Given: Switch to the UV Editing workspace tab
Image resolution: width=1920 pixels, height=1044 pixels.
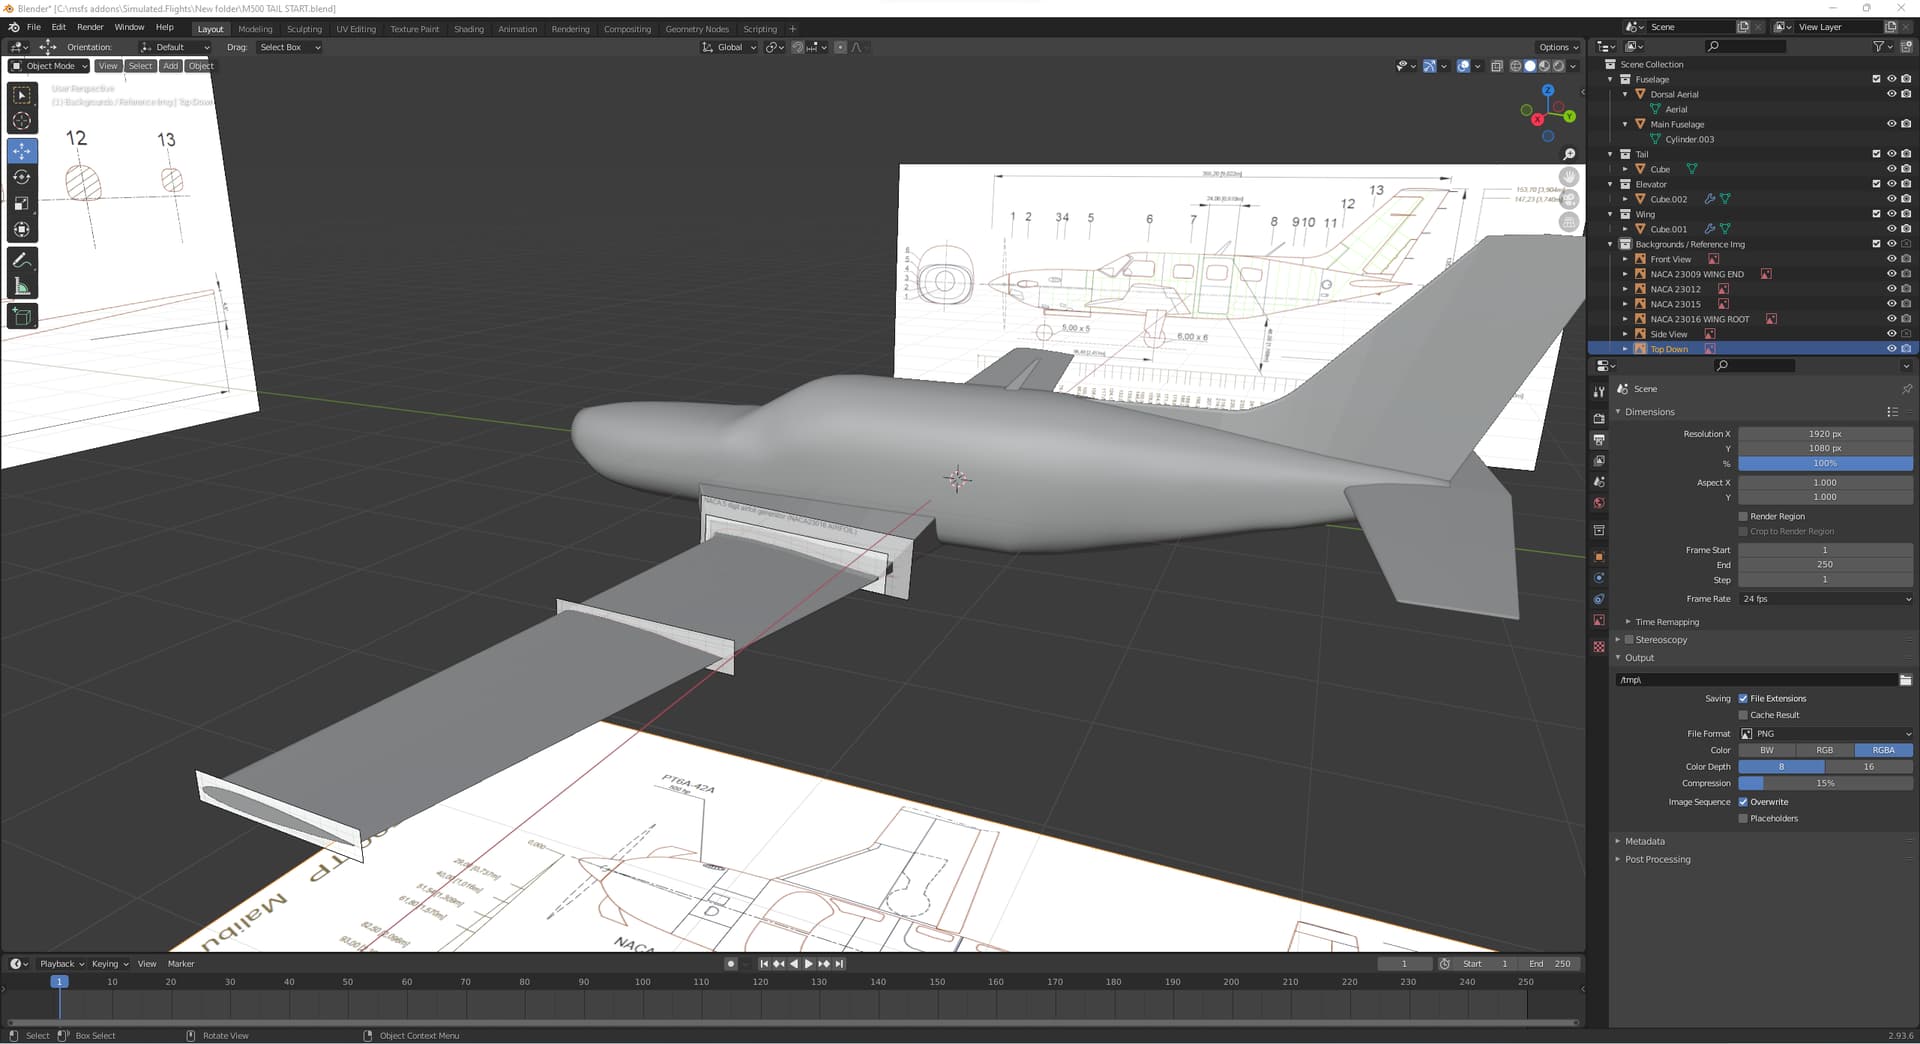Looking at the screenshot, I should pos(356,29).
